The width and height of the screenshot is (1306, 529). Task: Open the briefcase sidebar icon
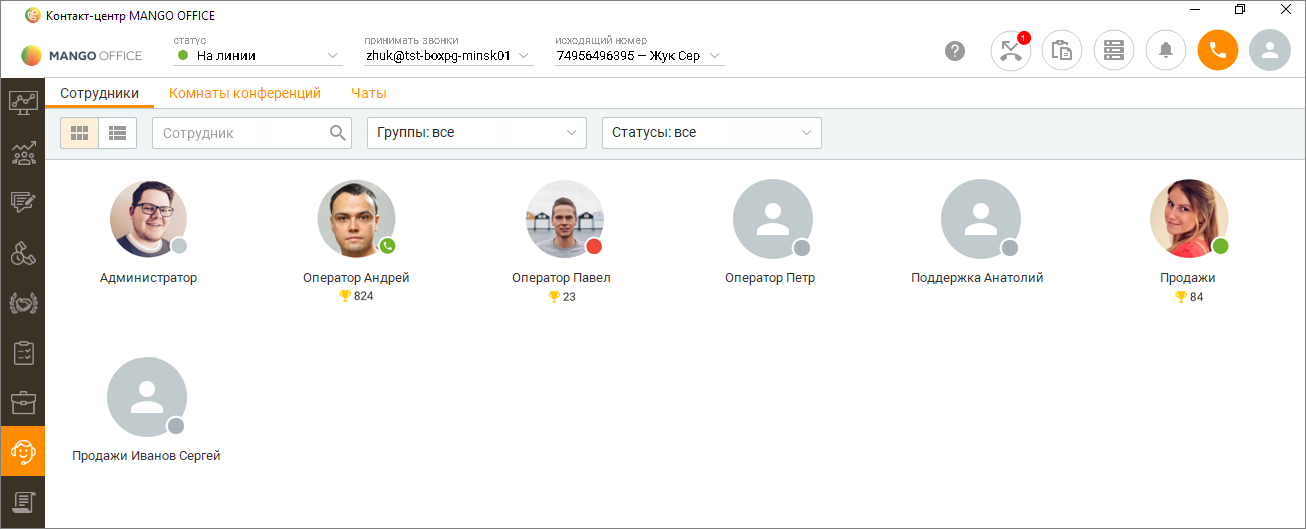[22, 402]
